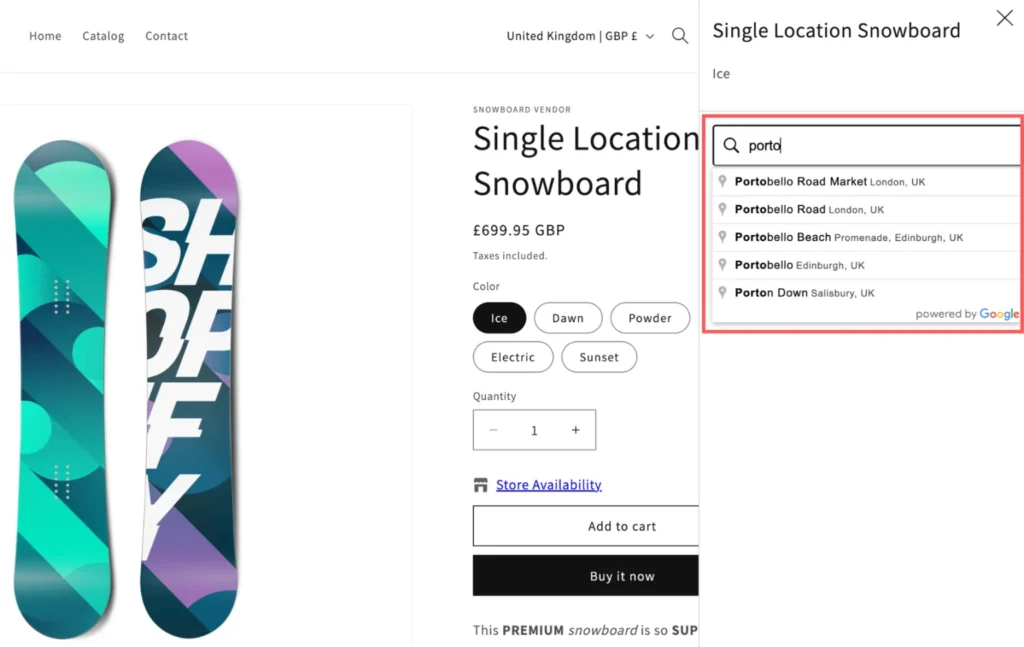
Task: Close the Single Location Snowboard drawer
Action: [x=1004, y=18]
